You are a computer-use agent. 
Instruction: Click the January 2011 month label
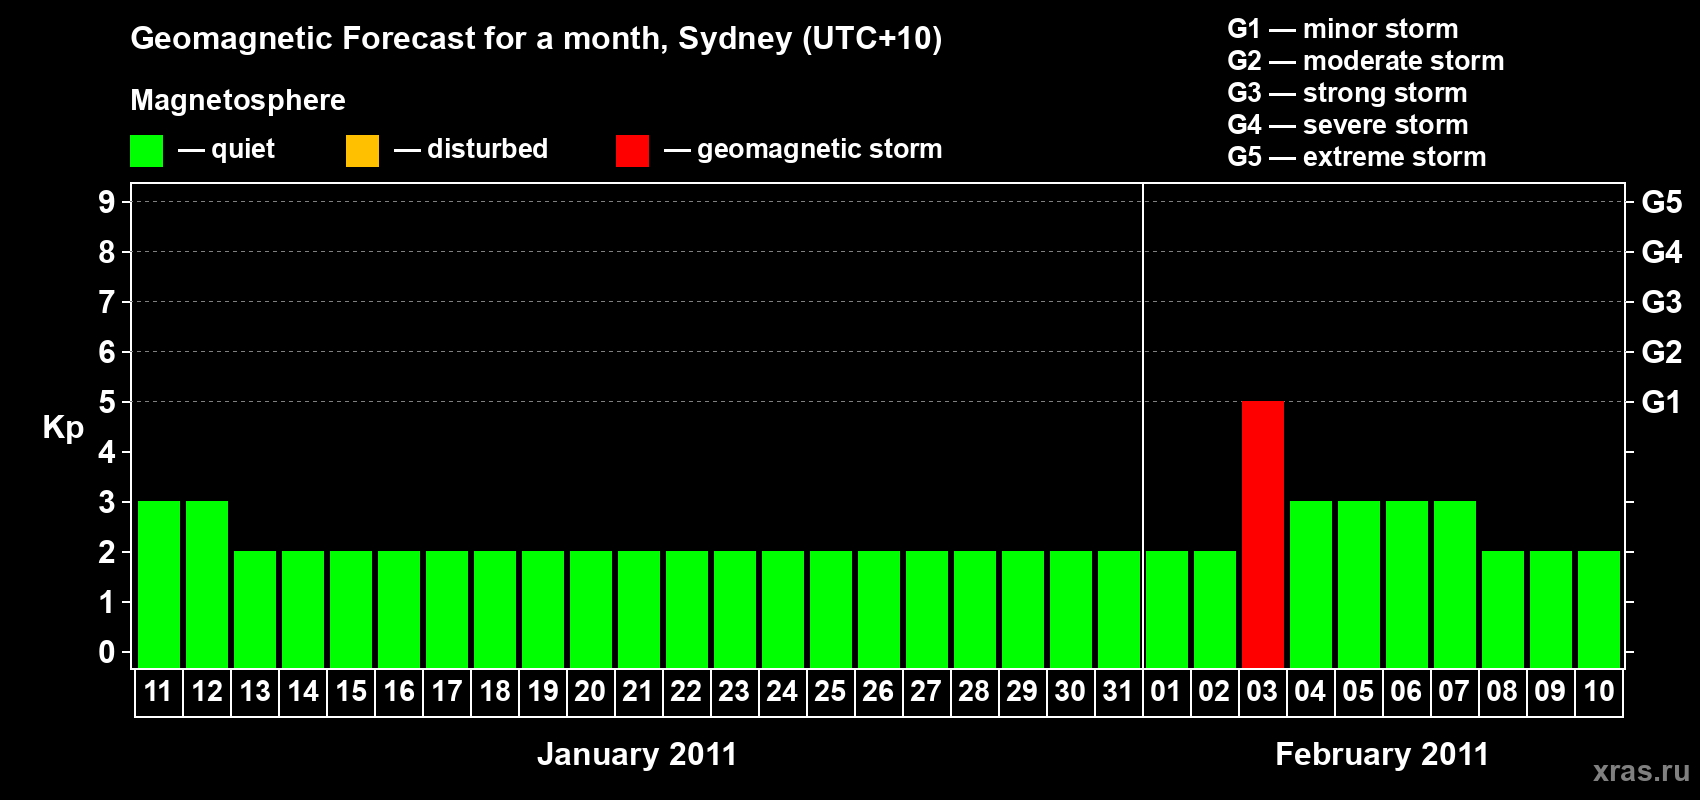(637, 754)
